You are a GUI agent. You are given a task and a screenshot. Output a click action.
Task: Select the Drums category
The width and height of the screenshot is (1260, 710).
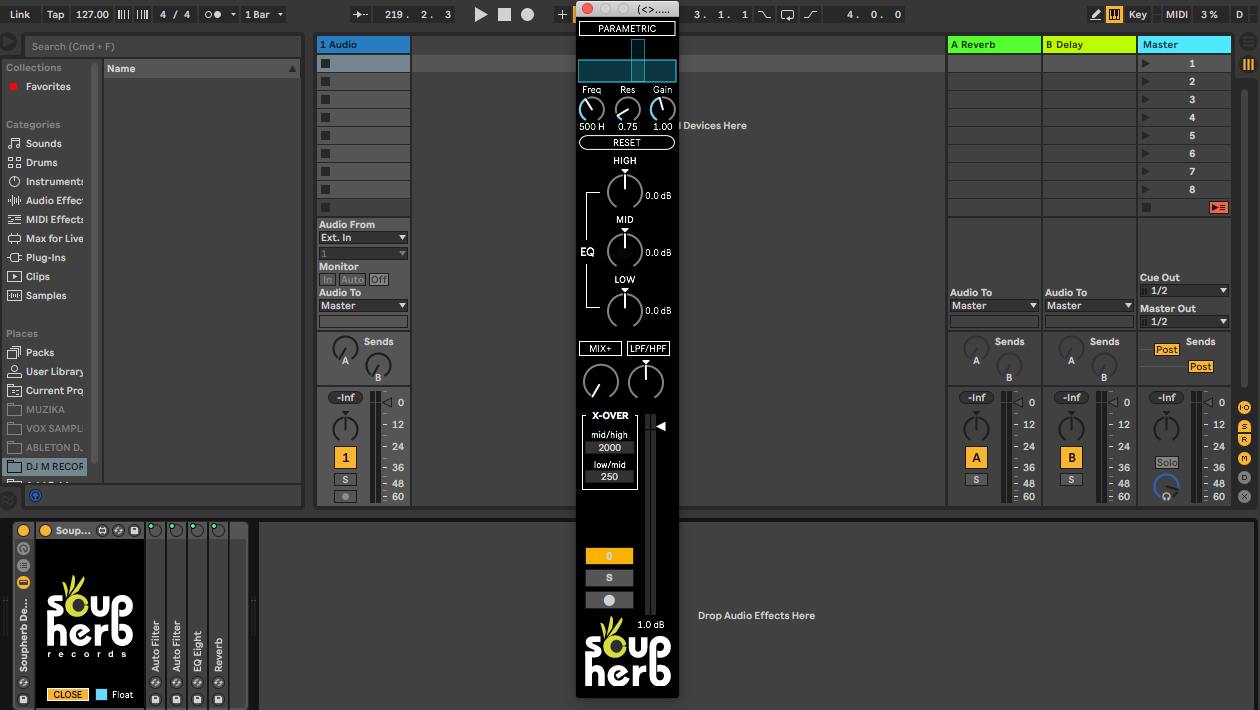(42, 162)
